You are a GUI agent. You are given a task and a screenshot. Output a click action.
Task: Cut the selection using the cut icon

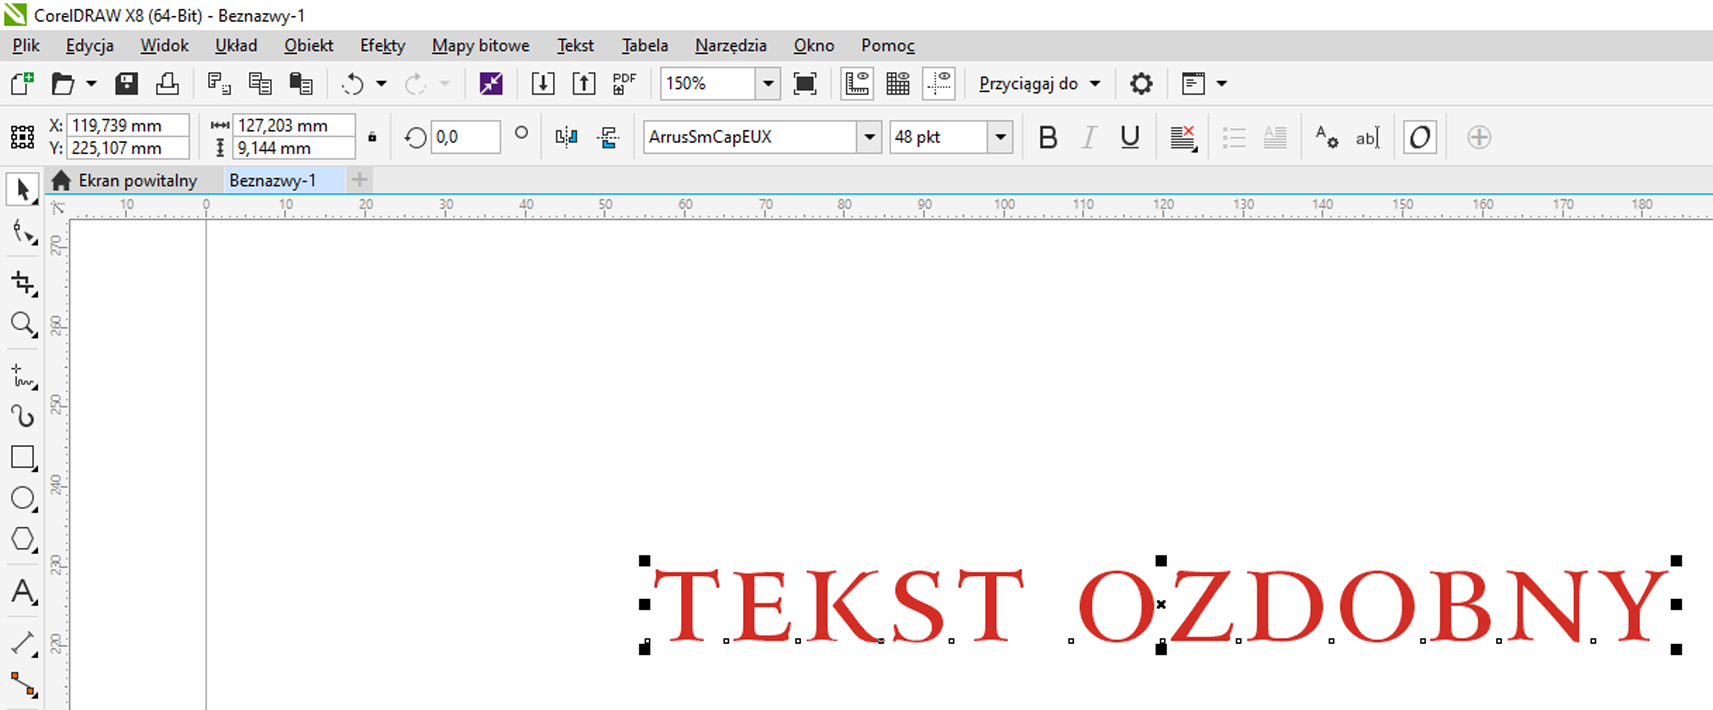click(219, 84)
